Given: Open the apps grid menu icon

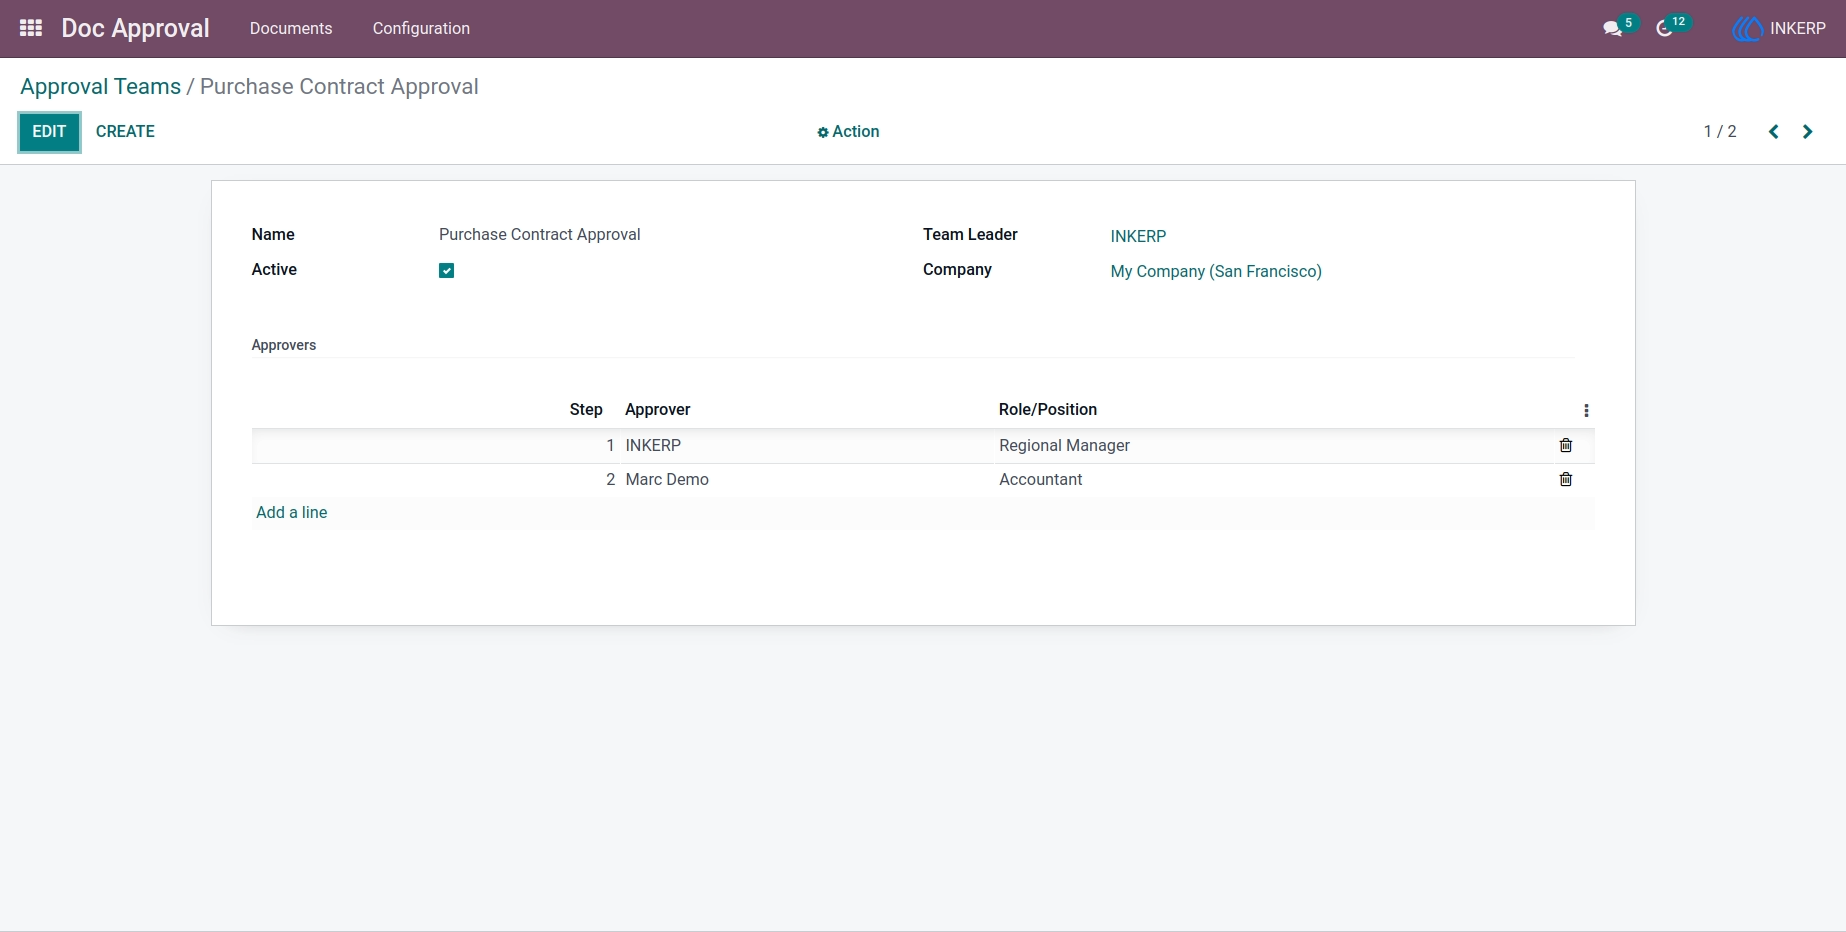Looking at the screenshot, I should click(31, 28).
